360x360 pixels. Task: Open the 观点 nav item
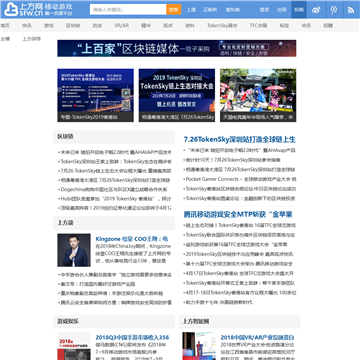point(168,25)
